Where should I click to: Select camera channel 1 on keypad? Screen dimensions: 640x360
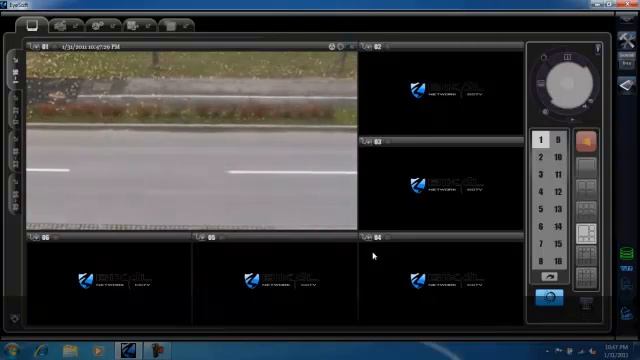pyautogui.click(x=540, y=140)
